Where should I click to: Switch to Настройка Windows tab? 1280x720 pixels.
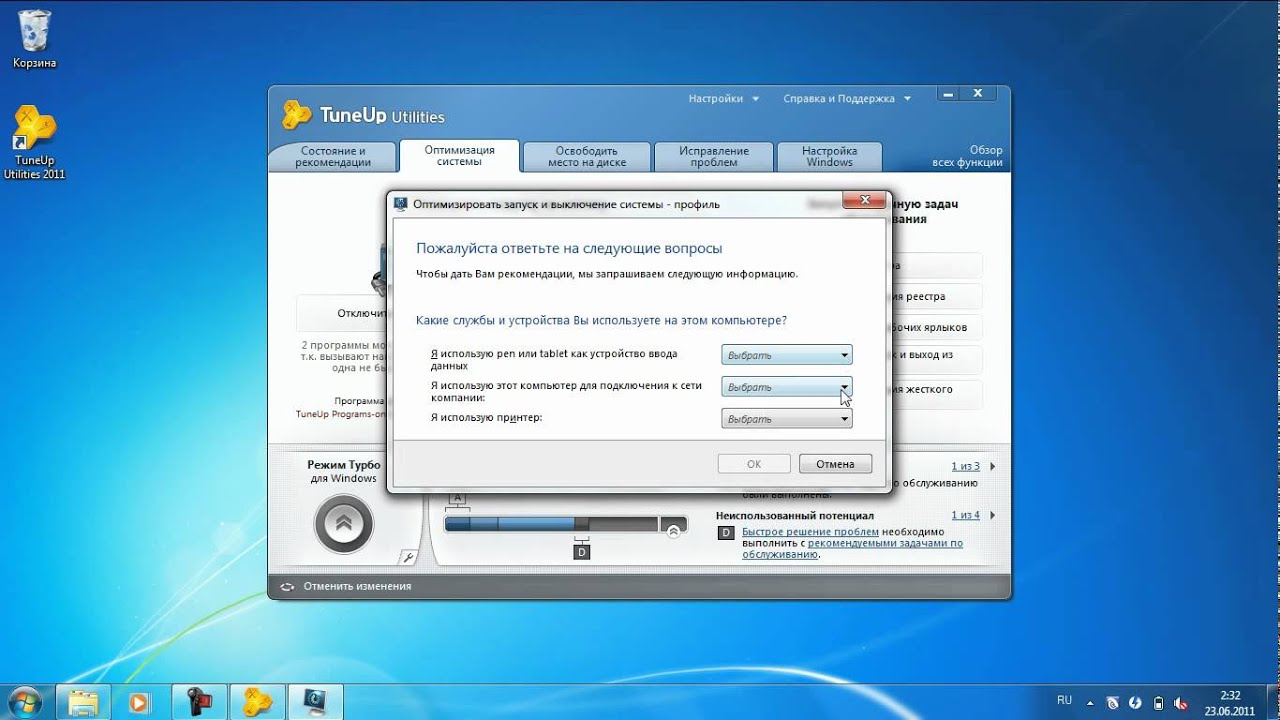(830, 156)
